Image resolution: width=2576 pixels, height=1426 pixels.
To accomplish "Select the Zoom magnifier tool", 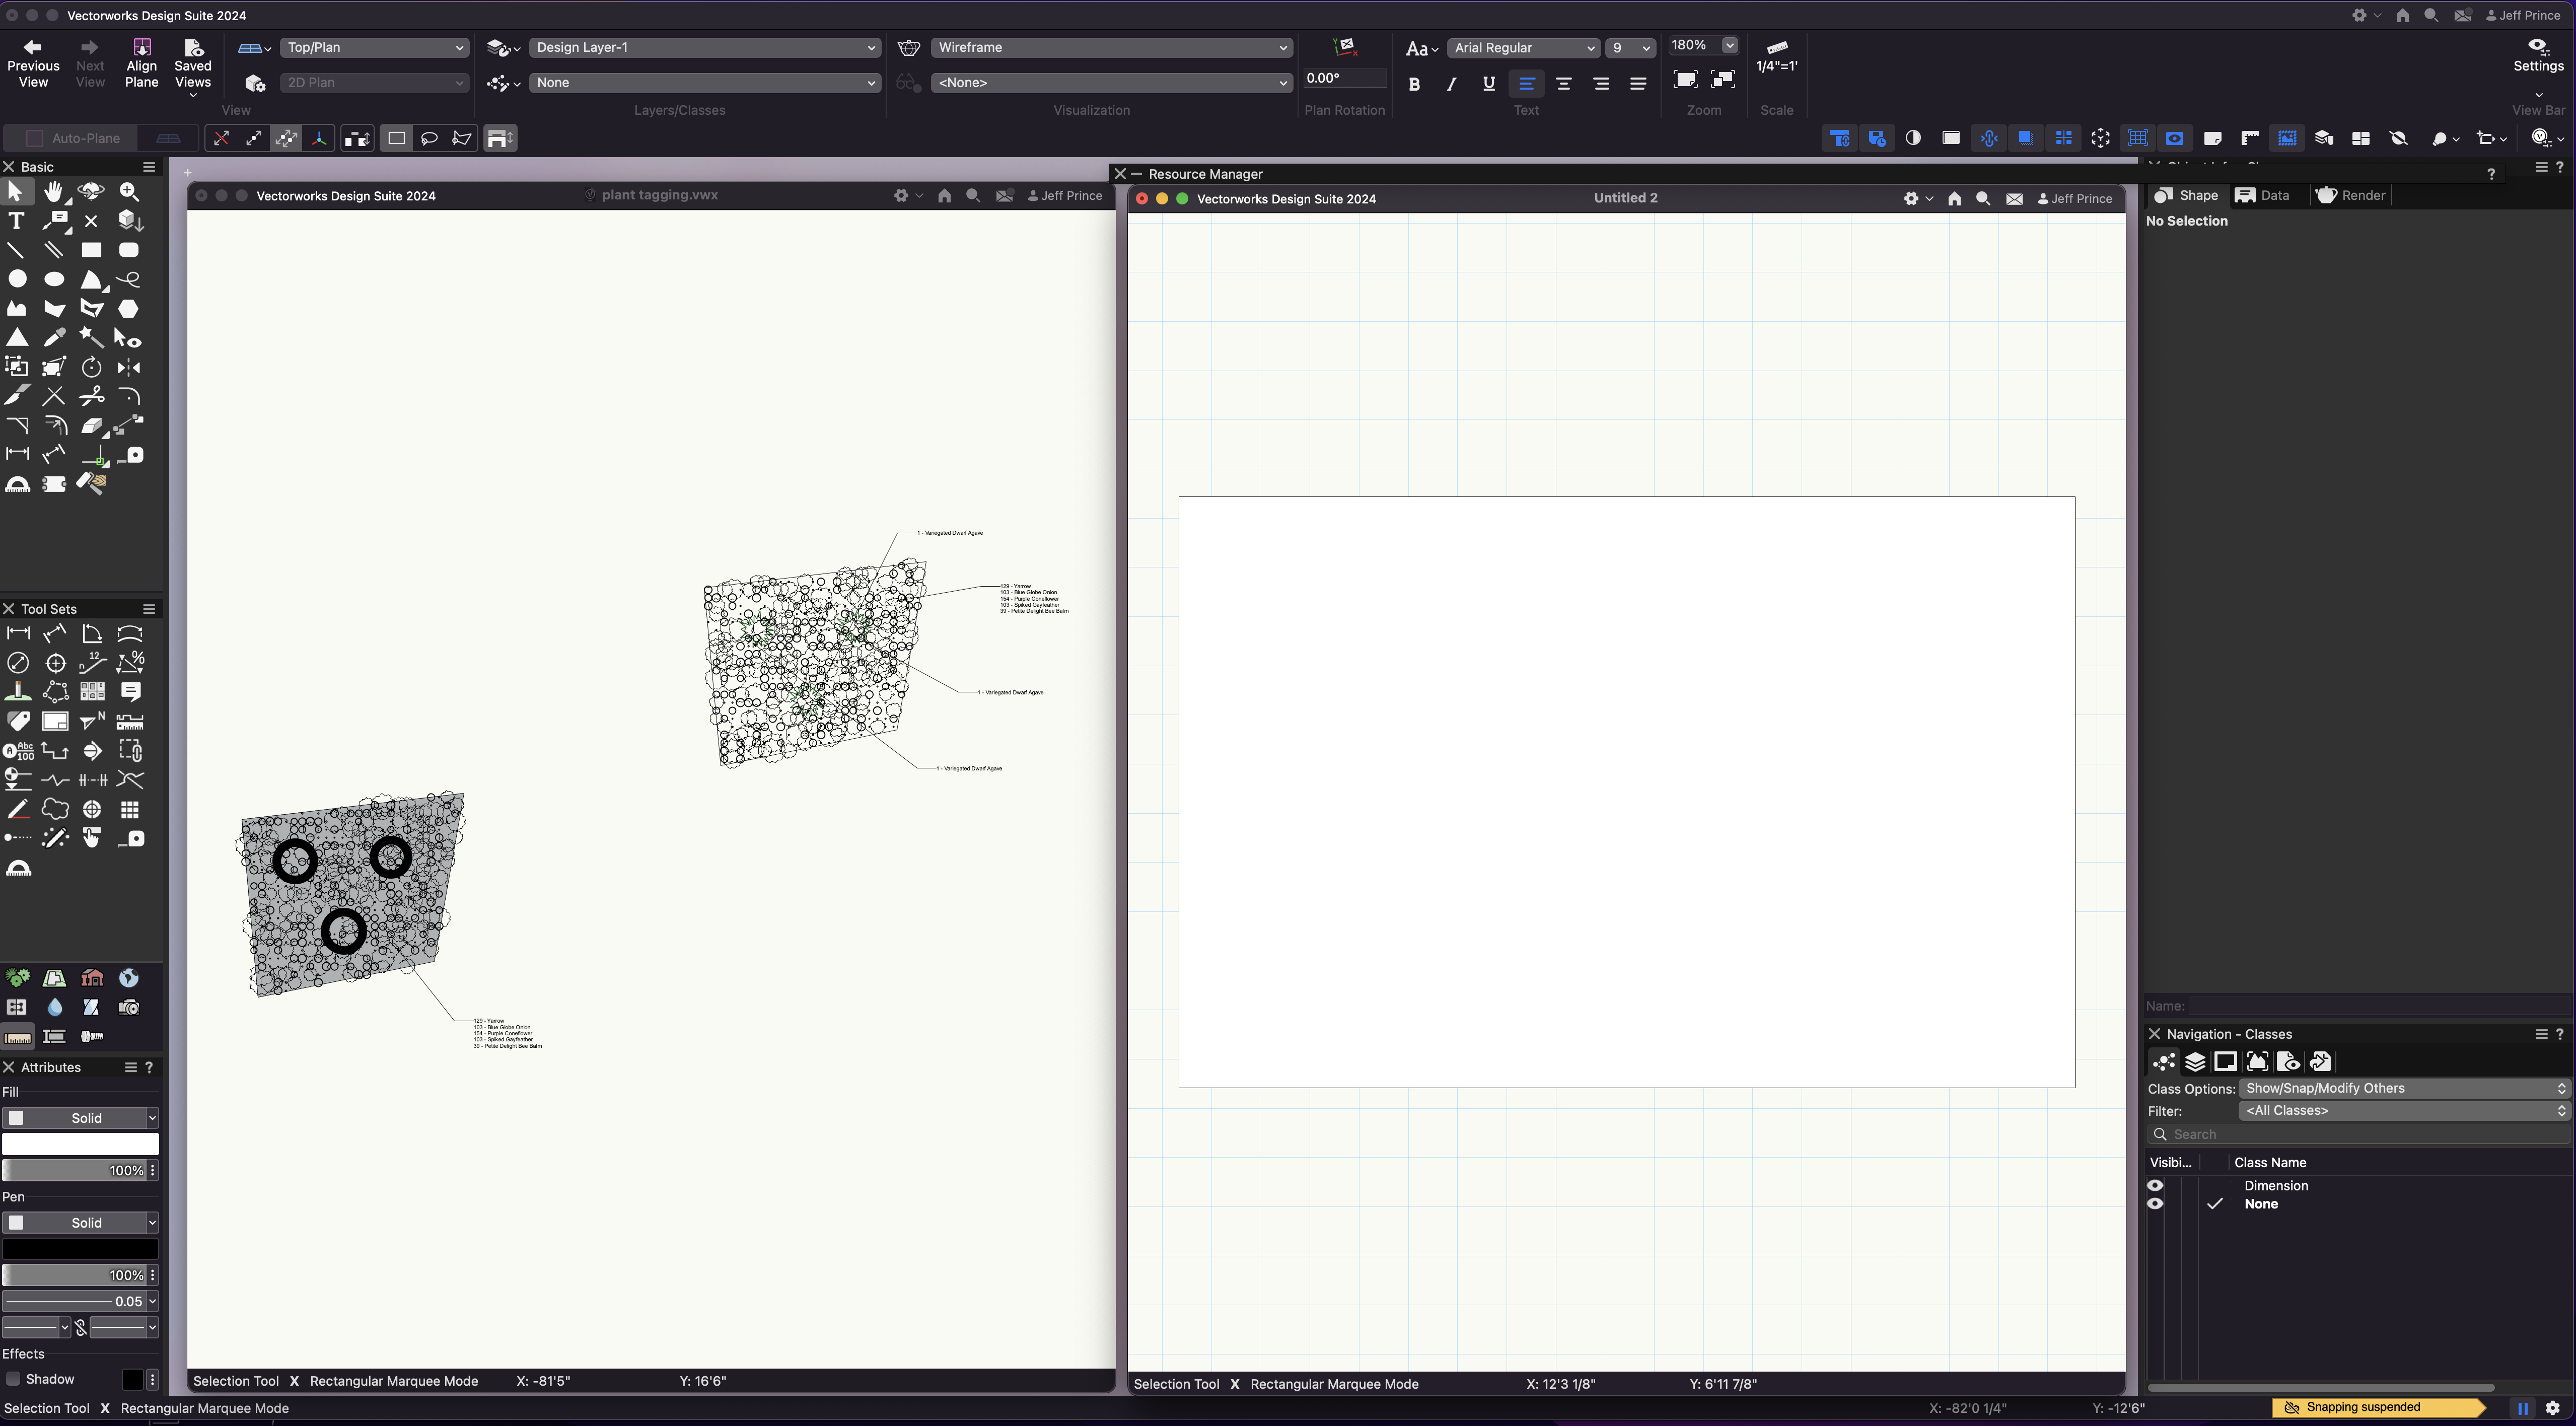I will click(x=129, y=191).
